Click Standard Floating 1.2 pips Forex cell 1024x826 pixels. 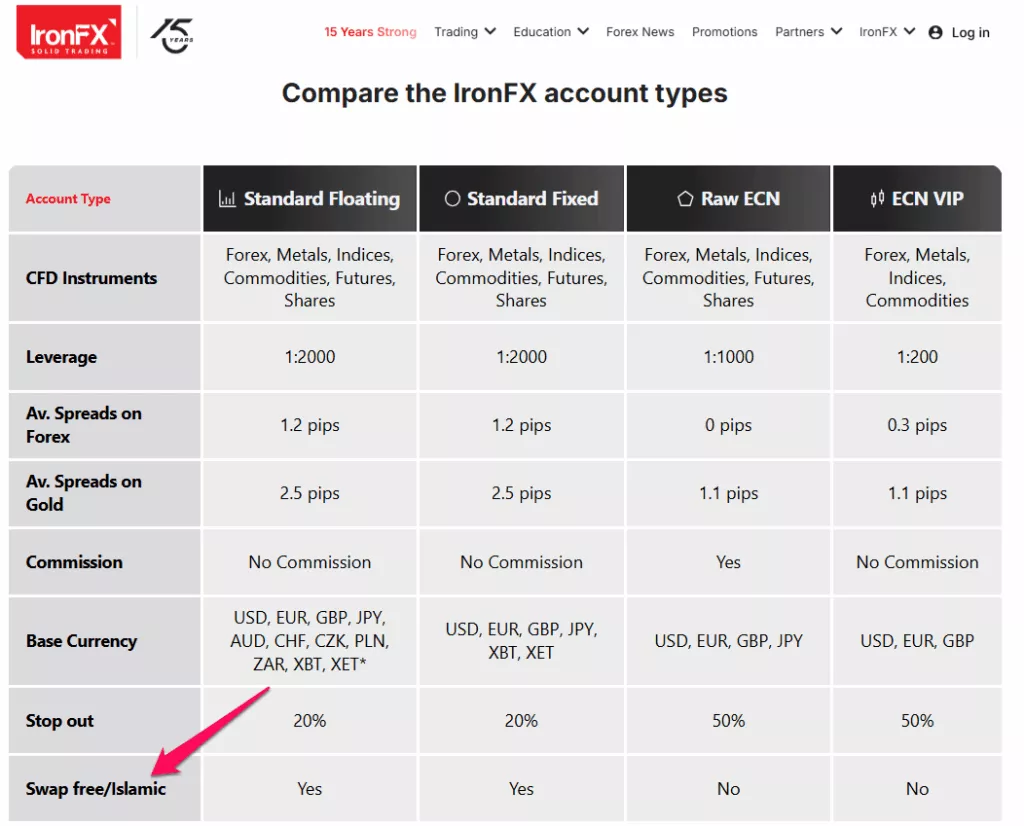pos(310,425)
